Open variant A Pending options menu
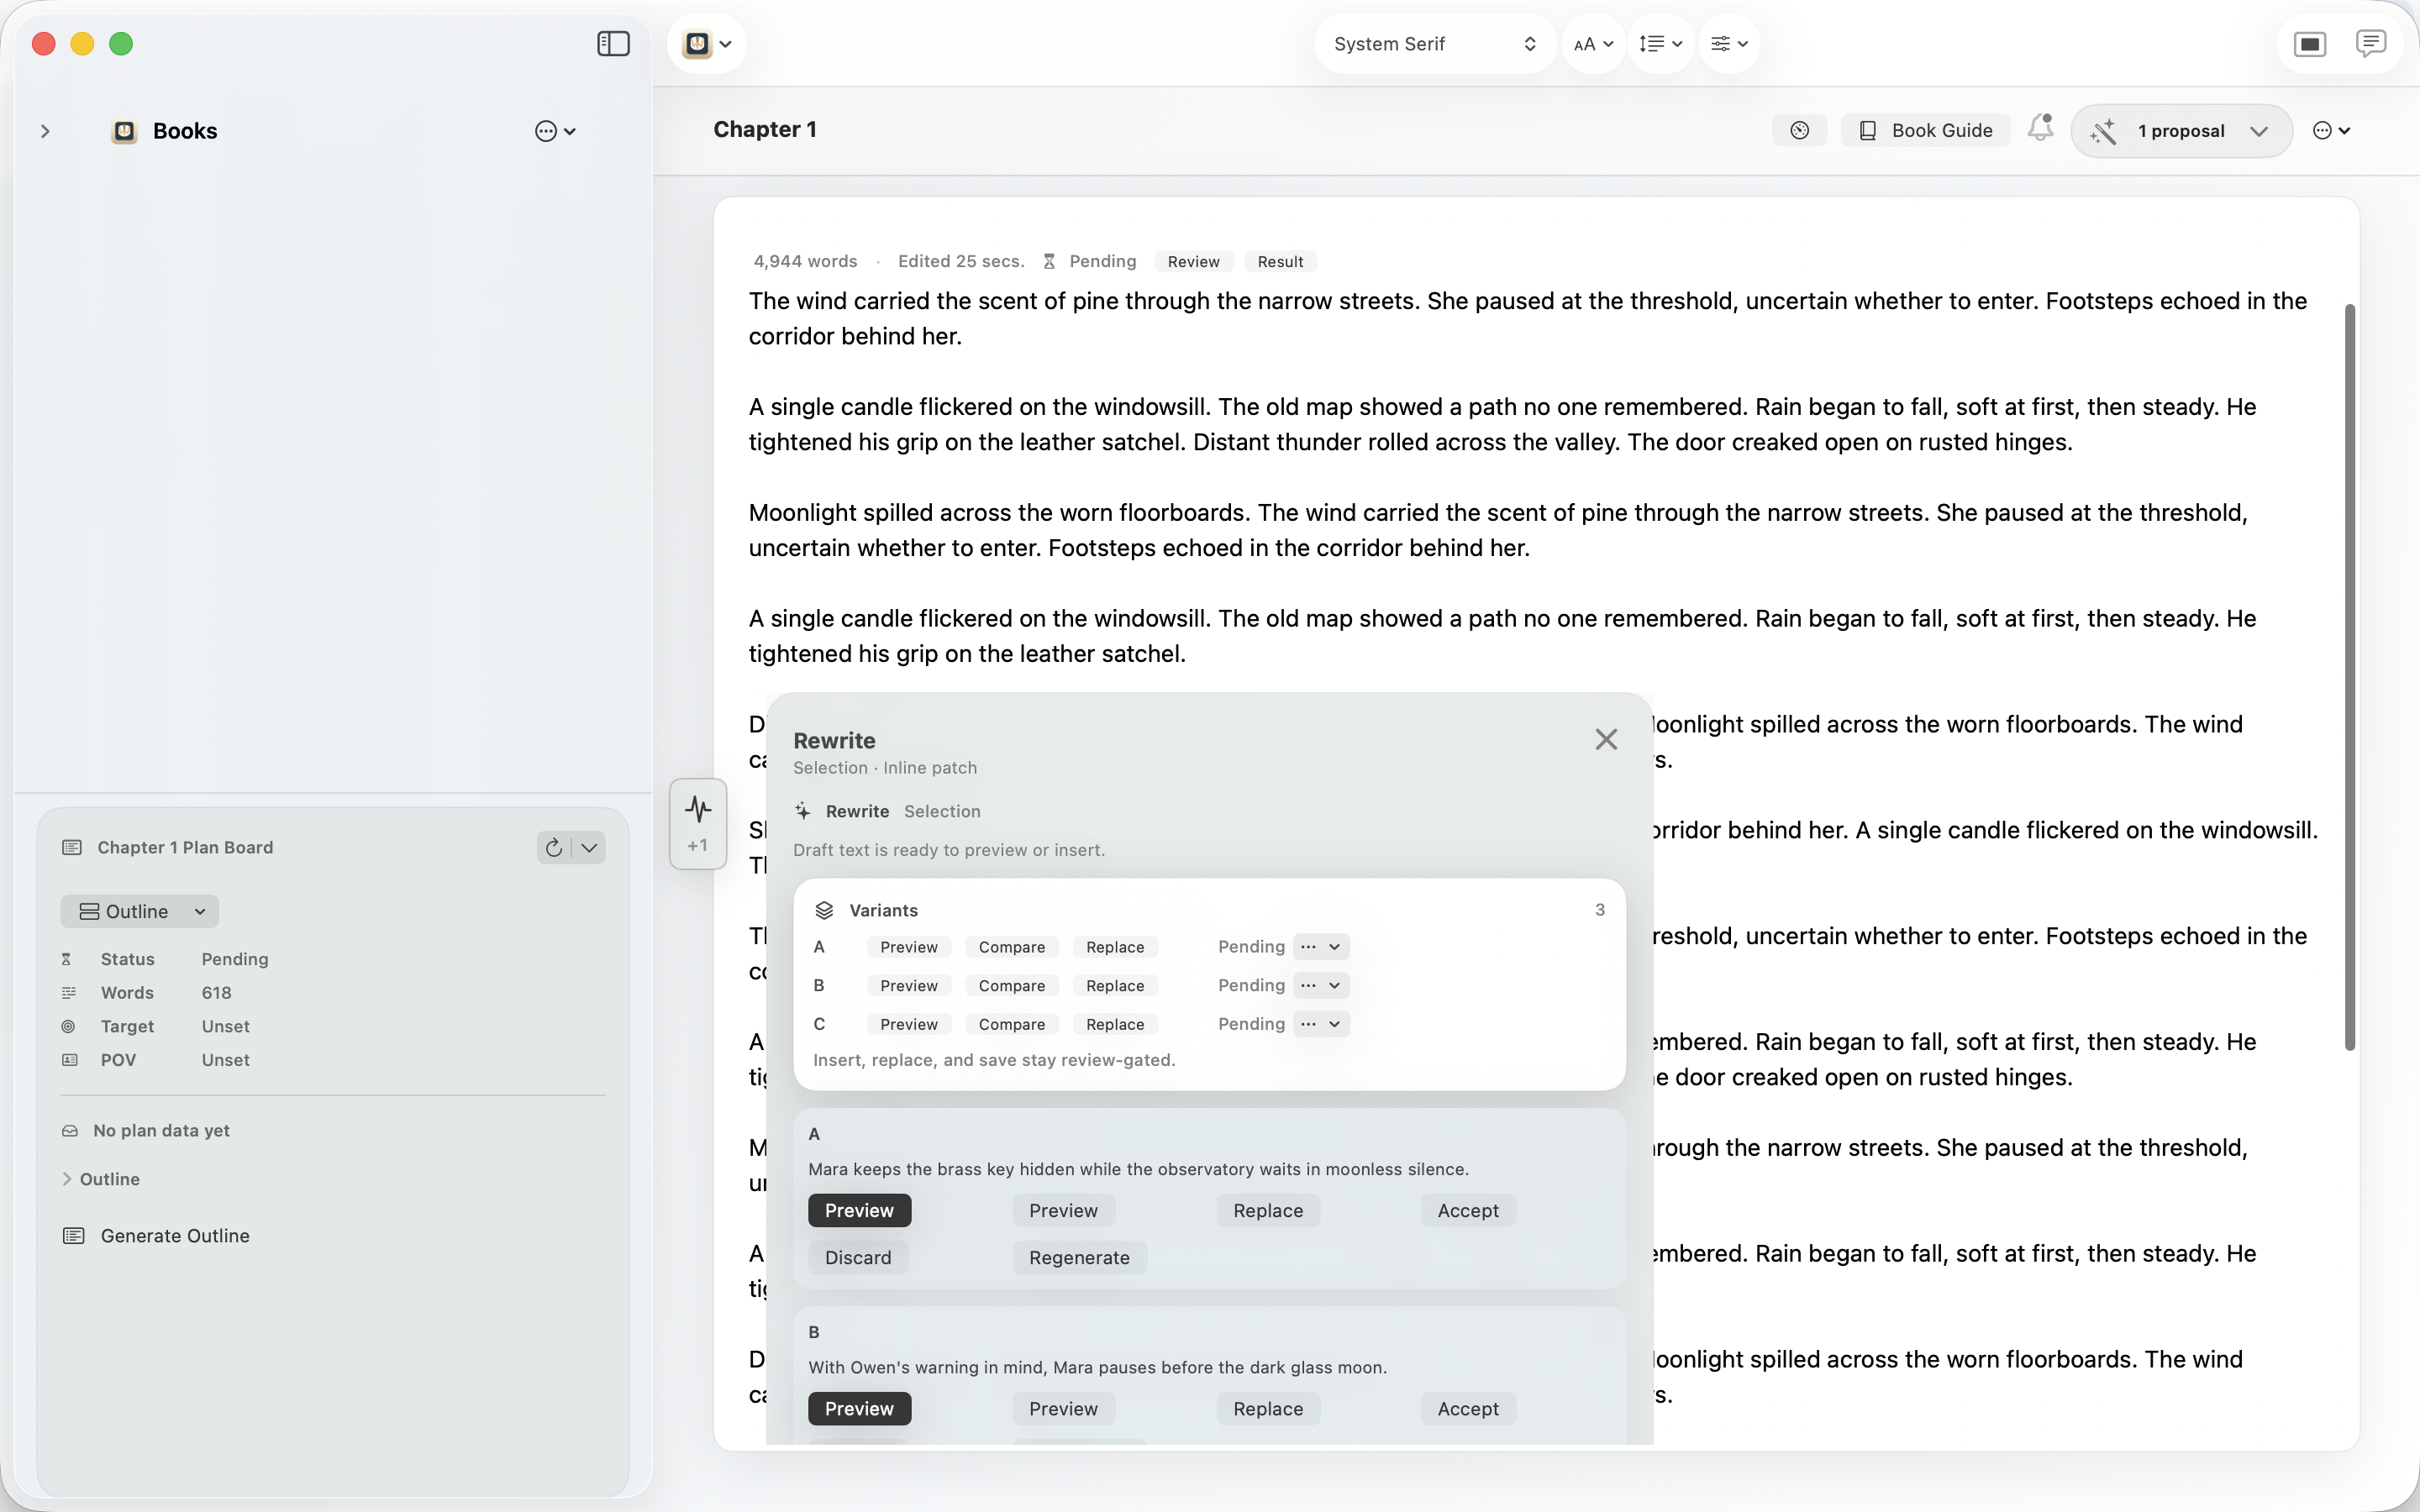The image size is (2420, 1512). tap(1321, 946)
